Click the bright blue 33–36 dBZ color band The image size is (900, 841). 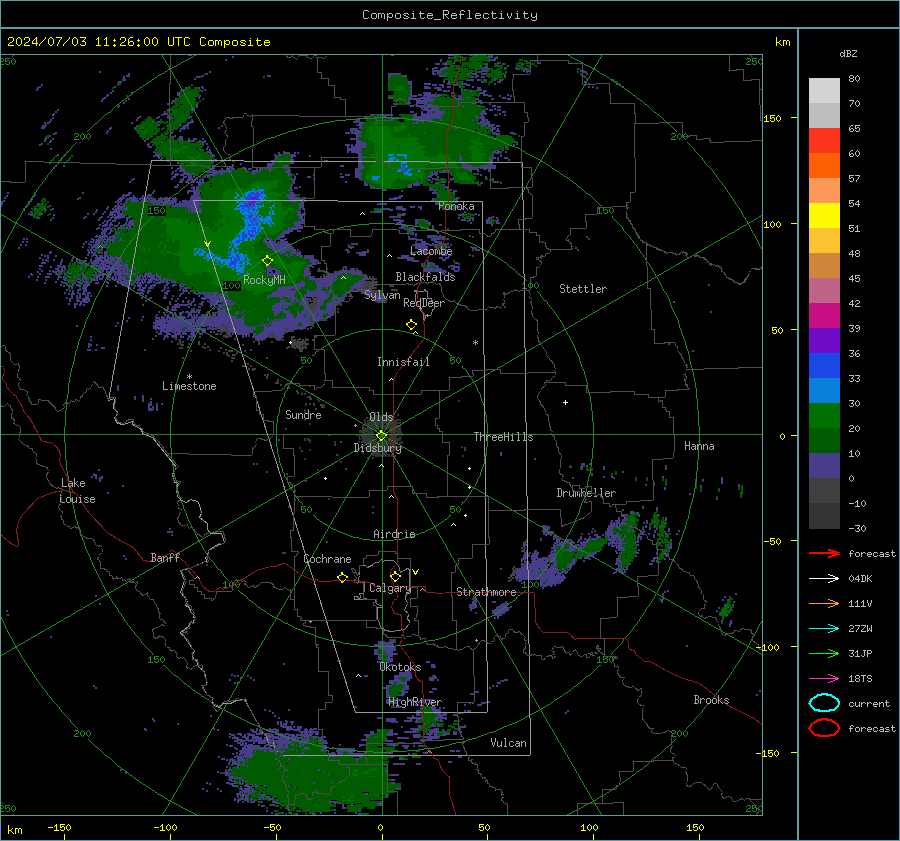[824, 366]
